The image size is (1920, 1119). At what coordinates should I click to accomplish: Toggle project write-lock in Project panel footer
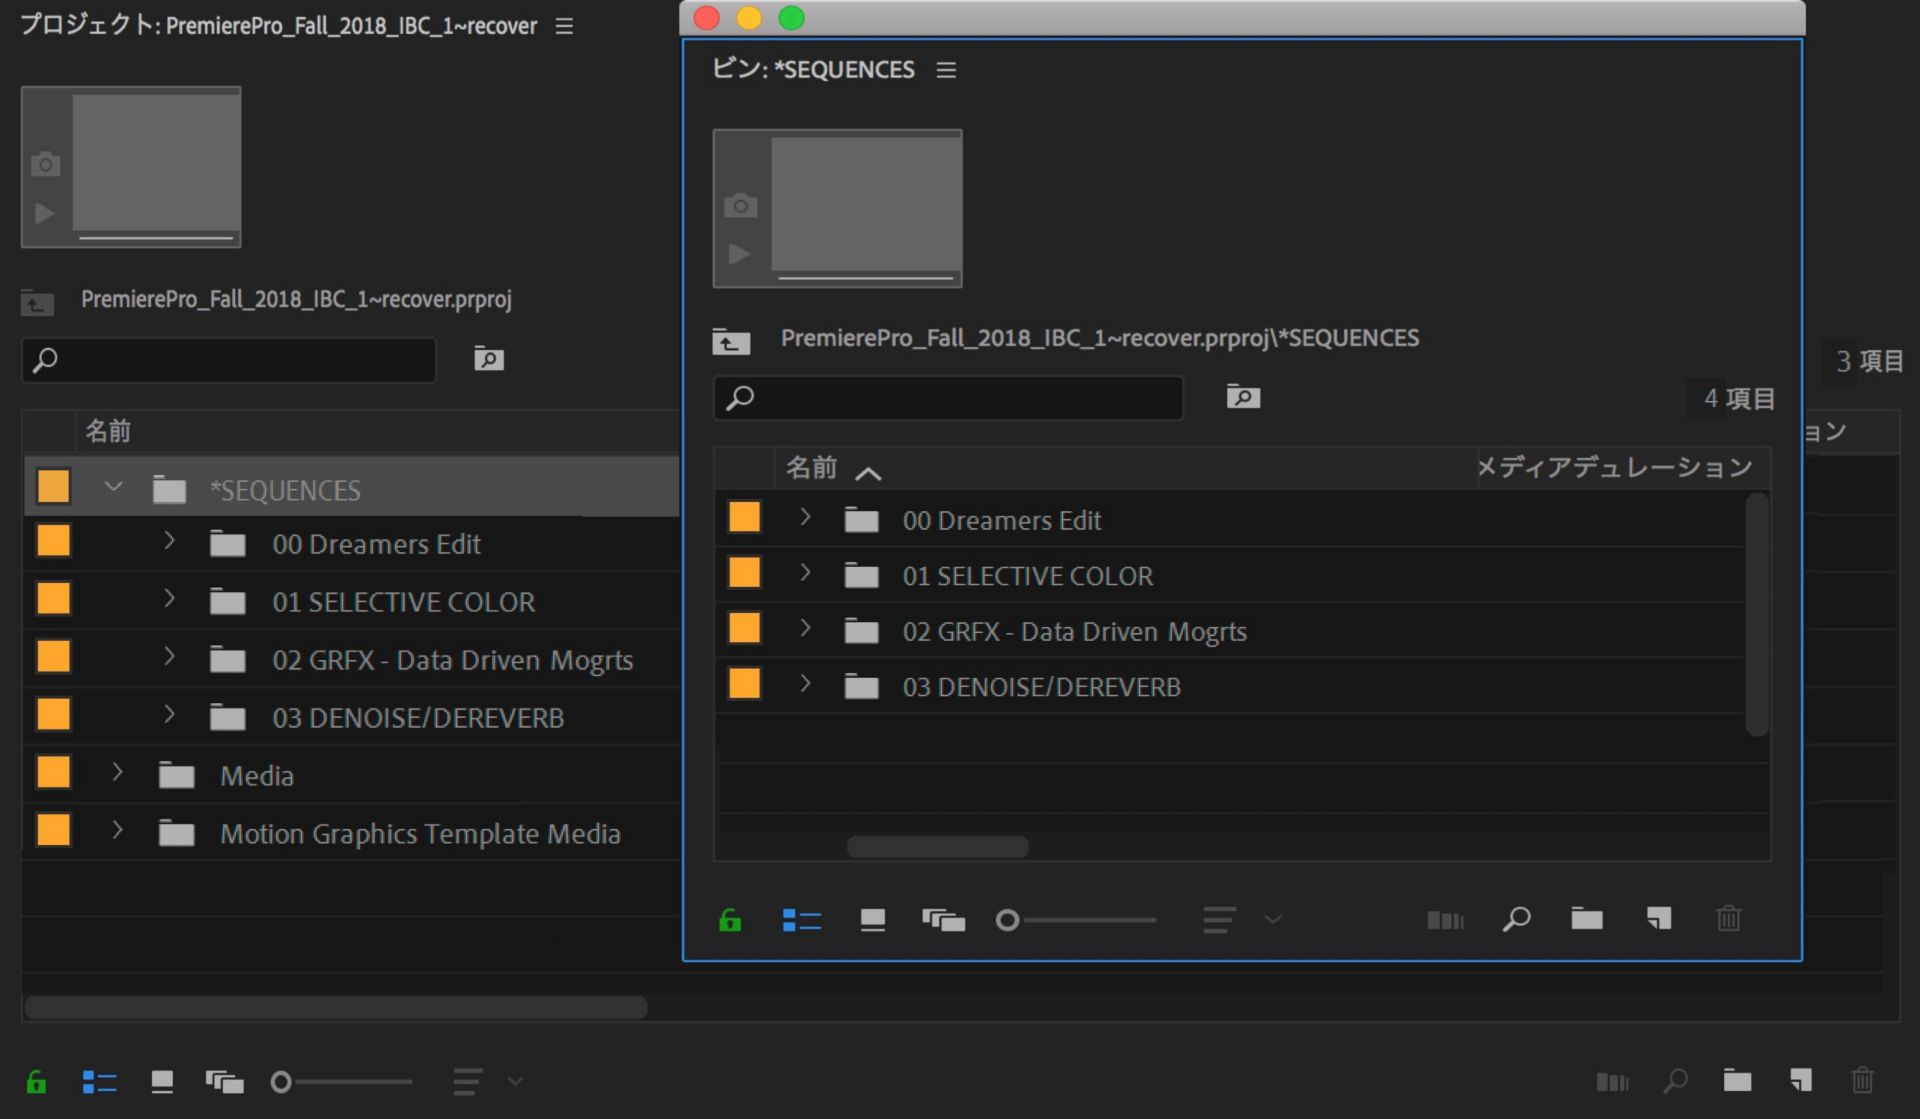click(36, 1081)
